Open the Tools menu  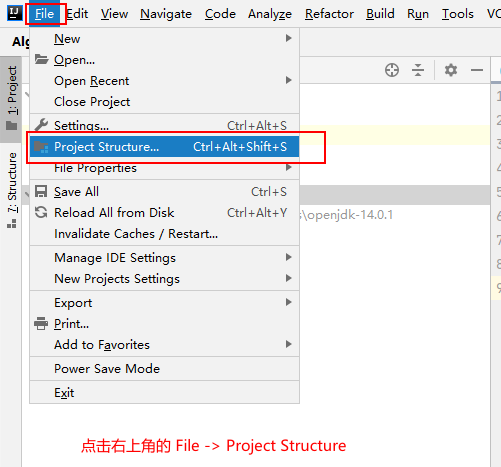[x=457, y=14]
